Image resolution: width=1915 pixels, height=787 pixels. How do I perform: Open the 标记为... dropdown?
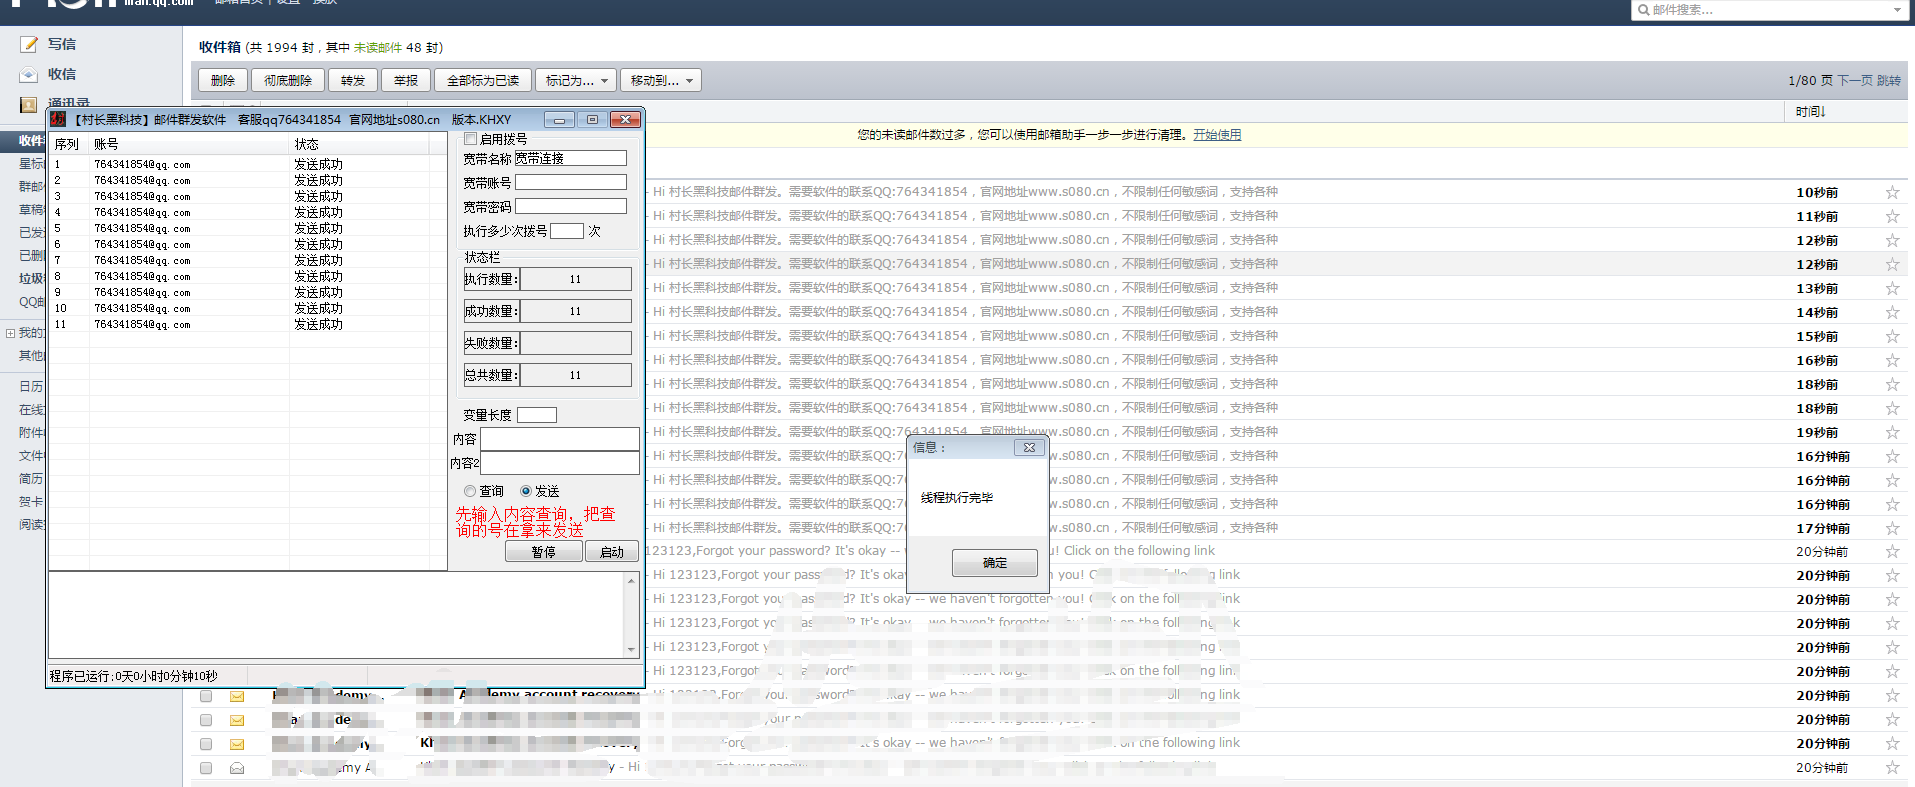click(x=576, y=80)
